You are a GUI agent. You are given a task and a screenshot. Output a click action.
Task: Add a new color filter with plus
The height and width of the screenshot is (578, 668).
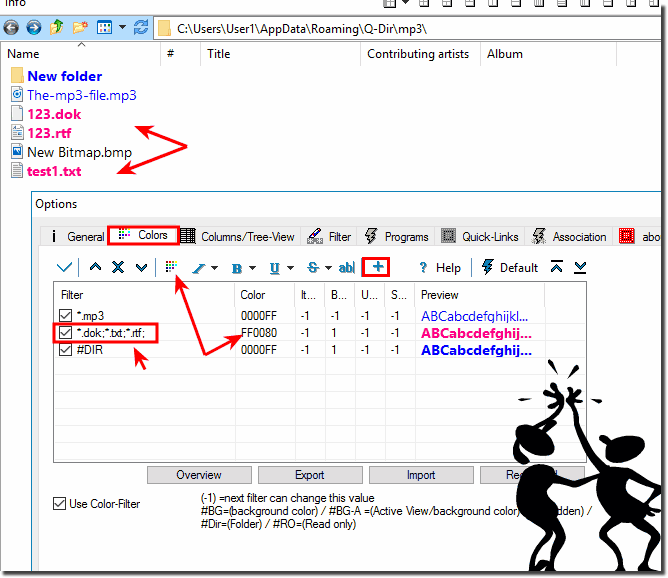(376, 267)
